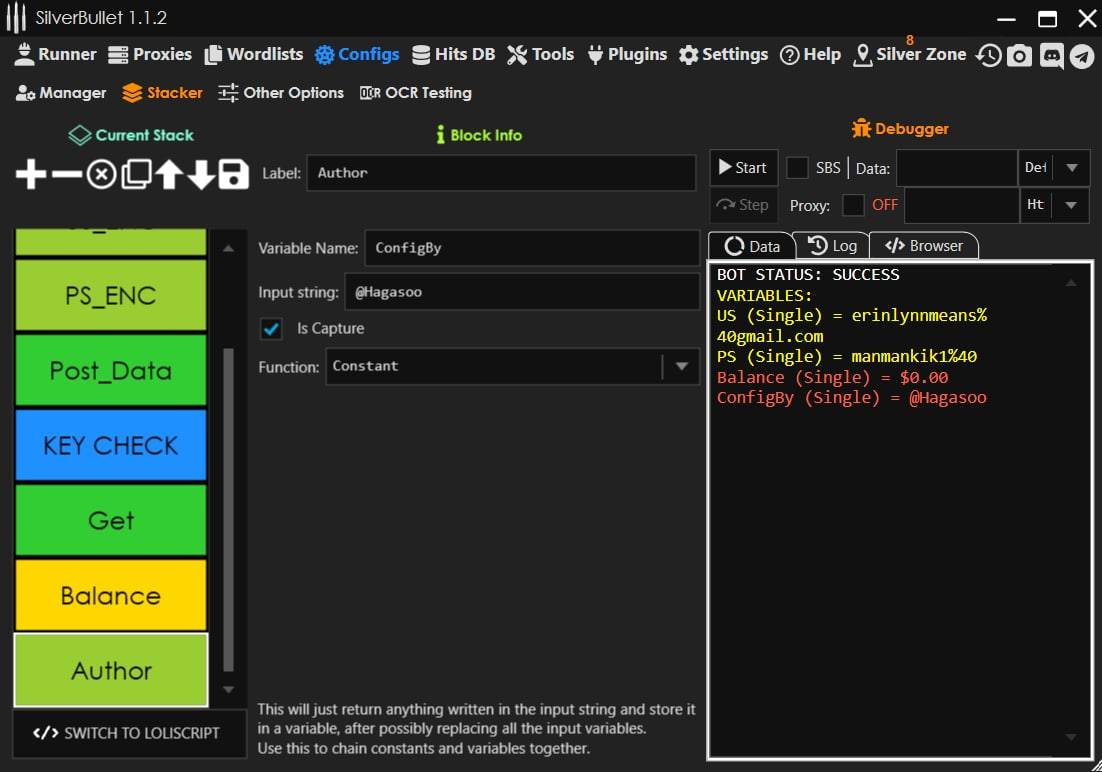Screen dimensions: 1102x772
Task: Expand the proxy type dropdown showing Ht
Action: tap(1071, 205)
